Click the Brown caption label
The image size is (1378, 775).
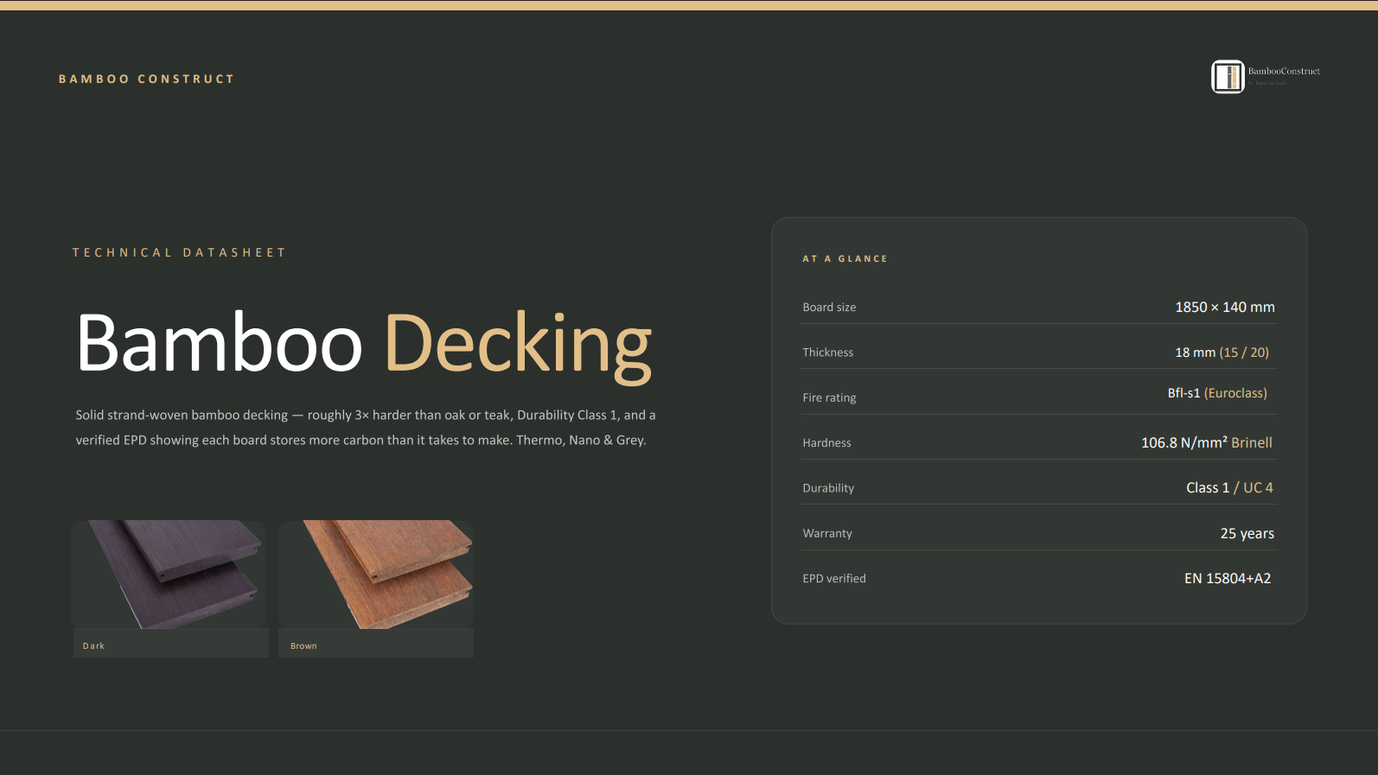(304, 646)
